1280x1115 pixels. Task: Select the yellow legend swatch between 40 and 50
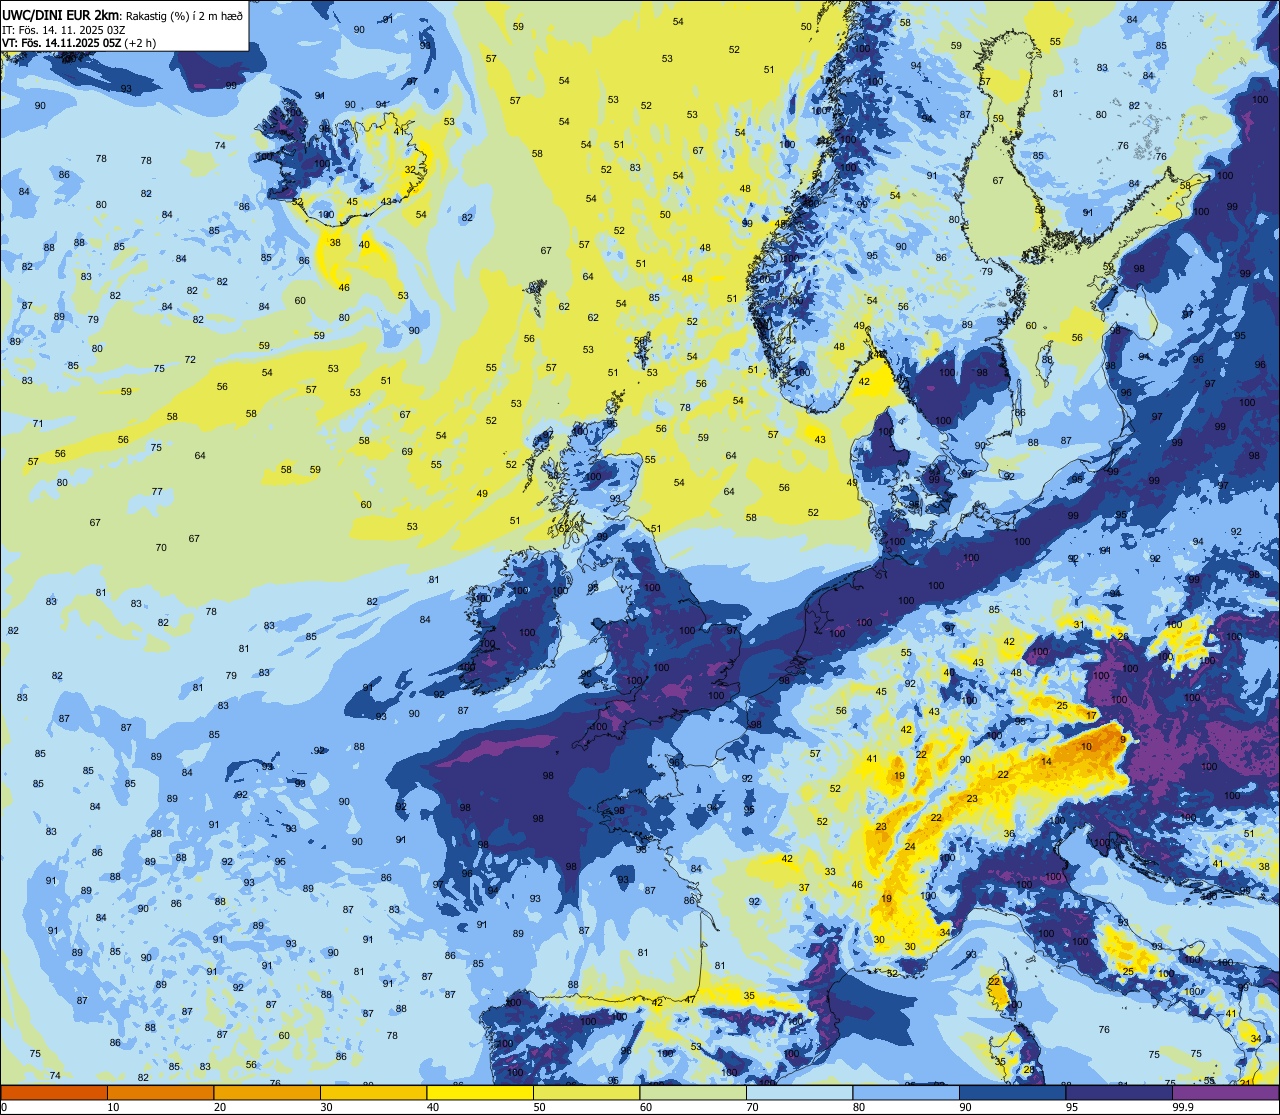pos(480,1092)
